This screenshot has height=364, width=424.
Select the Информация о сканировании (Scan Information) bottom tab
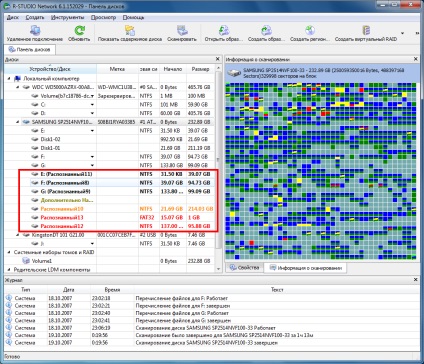coord(305,268)
